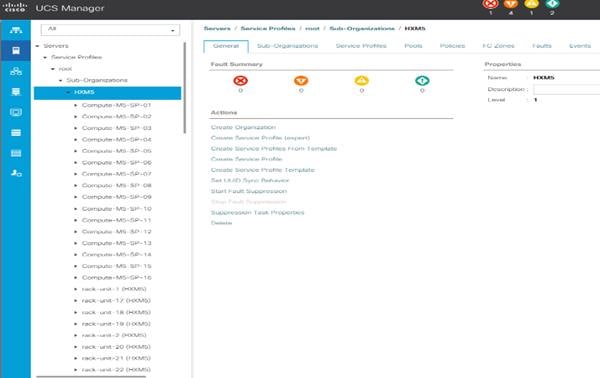Screen dimensions: 600x378
Task: Open the Admin user icon in the sidebar
Action: [16, 173]
